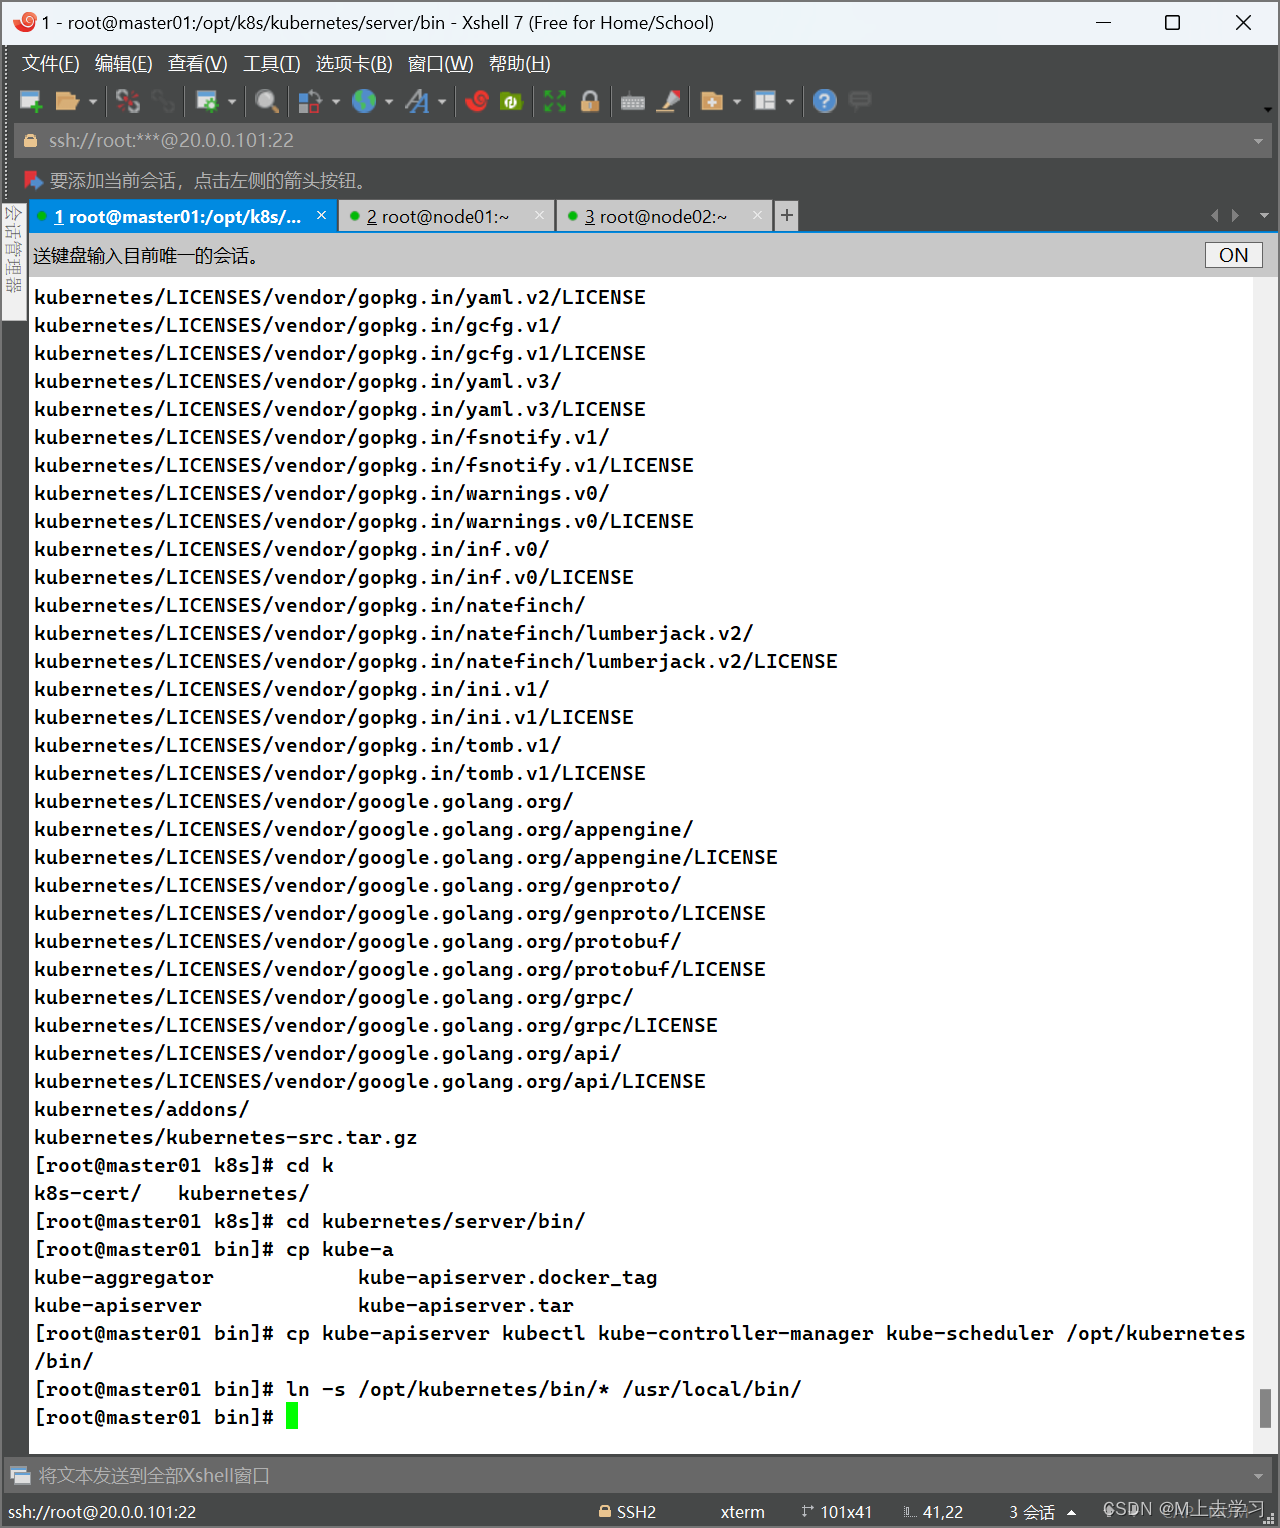Screen dimensions: 1280x1528
Task: Open the 帮助(H) menu
Action: coord(519,64)
